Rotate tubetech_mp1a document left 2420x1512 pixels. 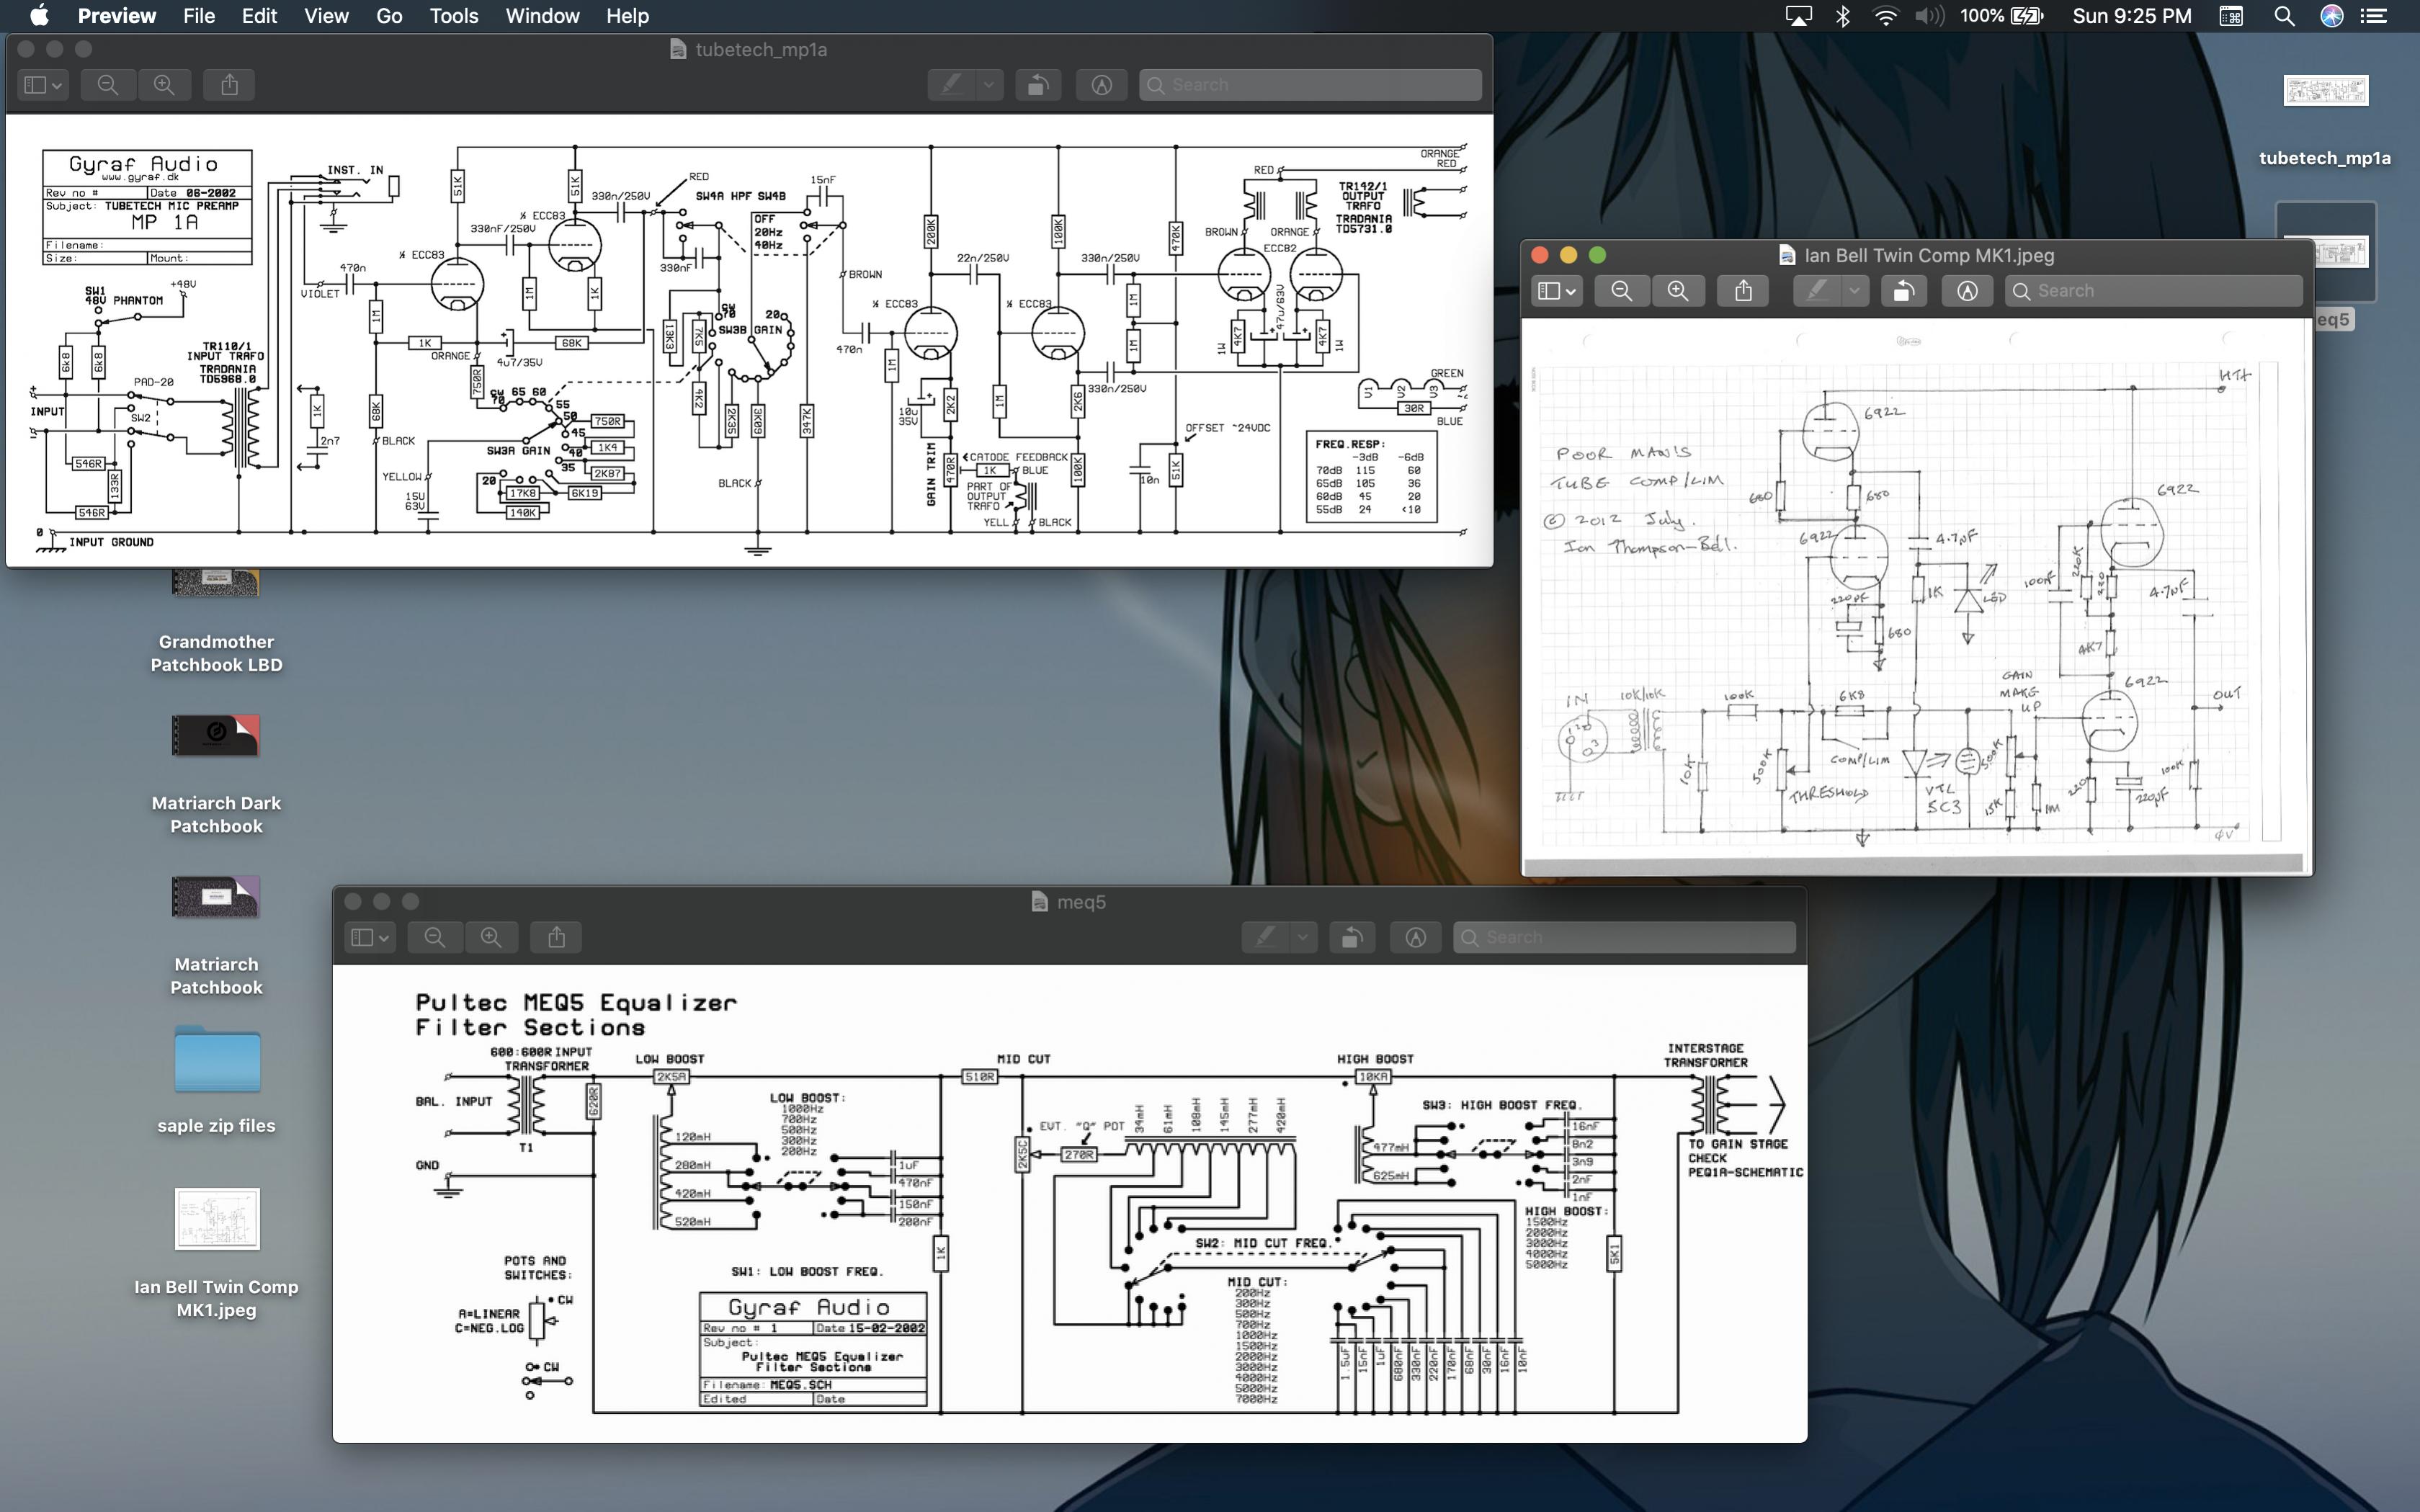(x=1038, y=85)
